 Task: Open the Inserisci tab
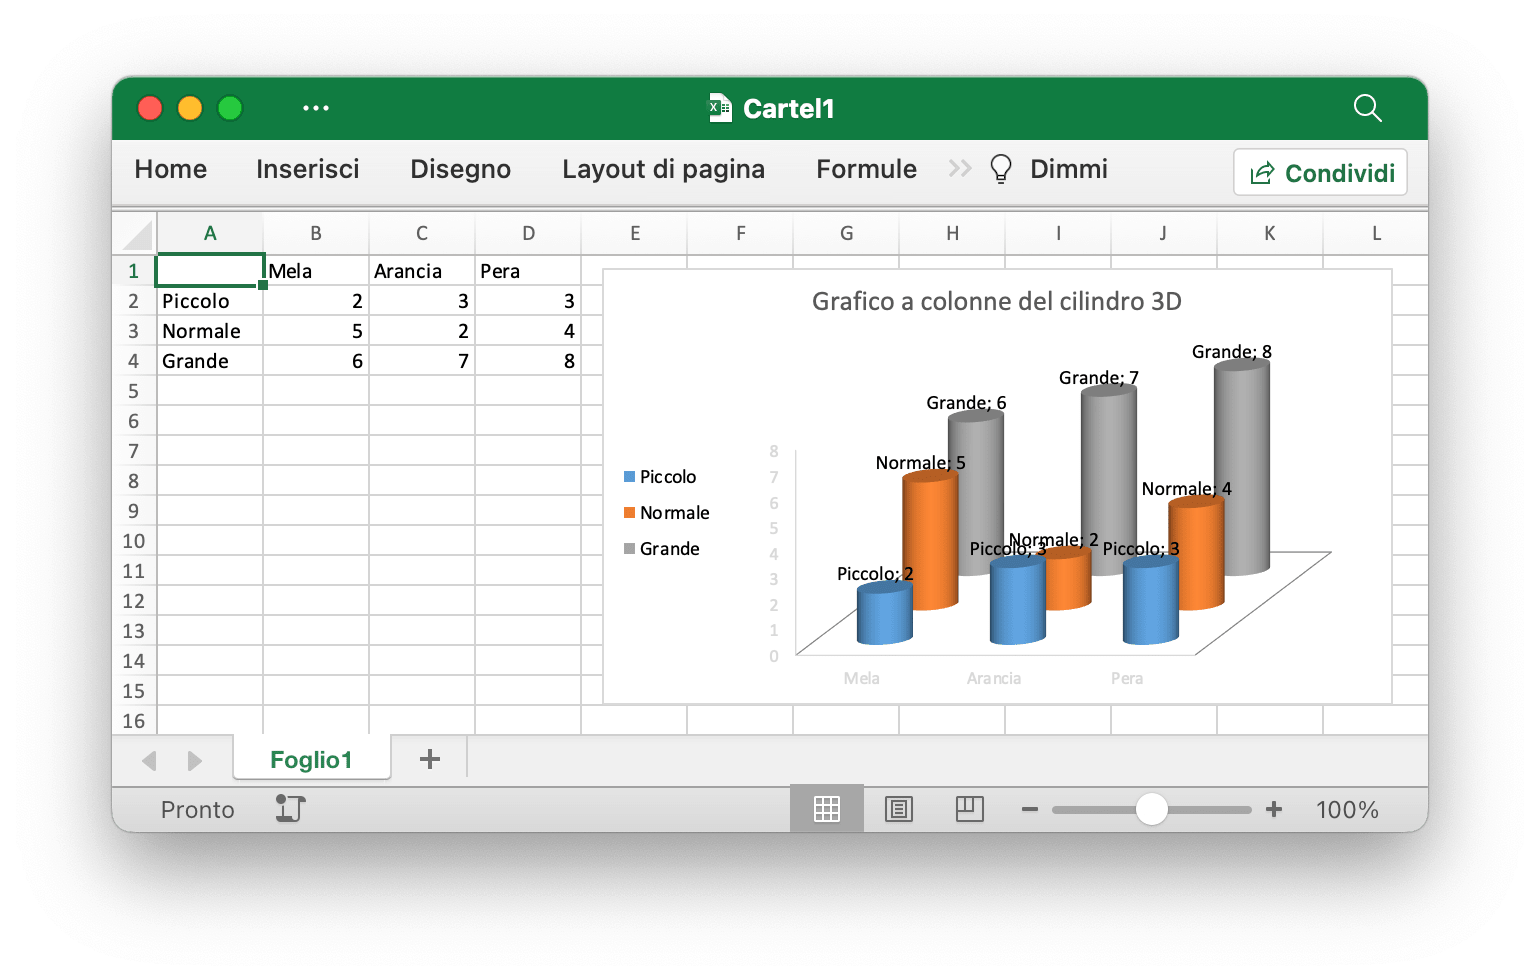tap(308, 169)
